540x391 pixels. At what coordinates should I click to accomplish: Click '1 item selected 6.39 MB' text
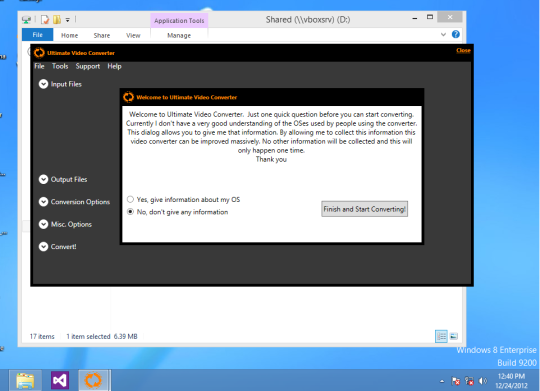coord(102,337)
